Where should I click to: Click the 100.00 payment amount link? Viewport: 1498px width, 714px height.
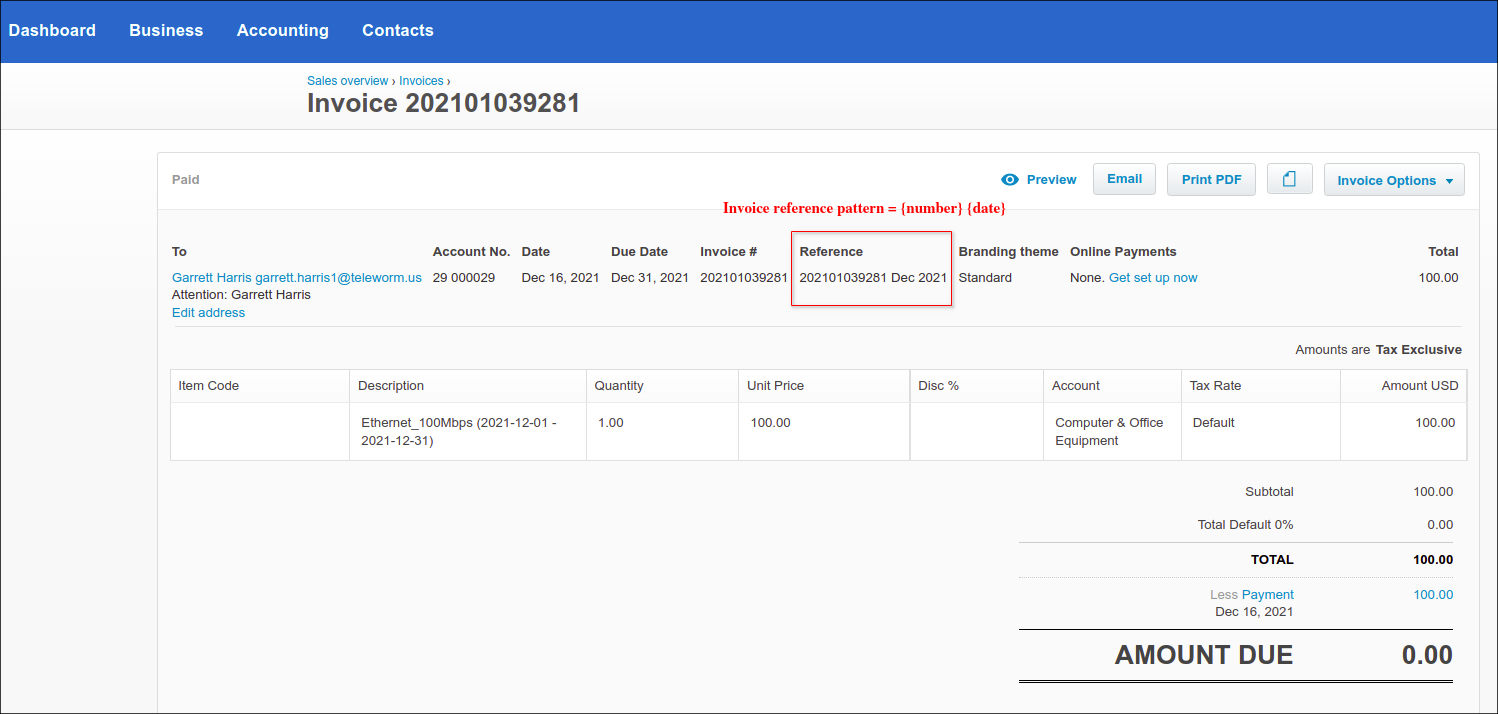[x=1432, y=595]
